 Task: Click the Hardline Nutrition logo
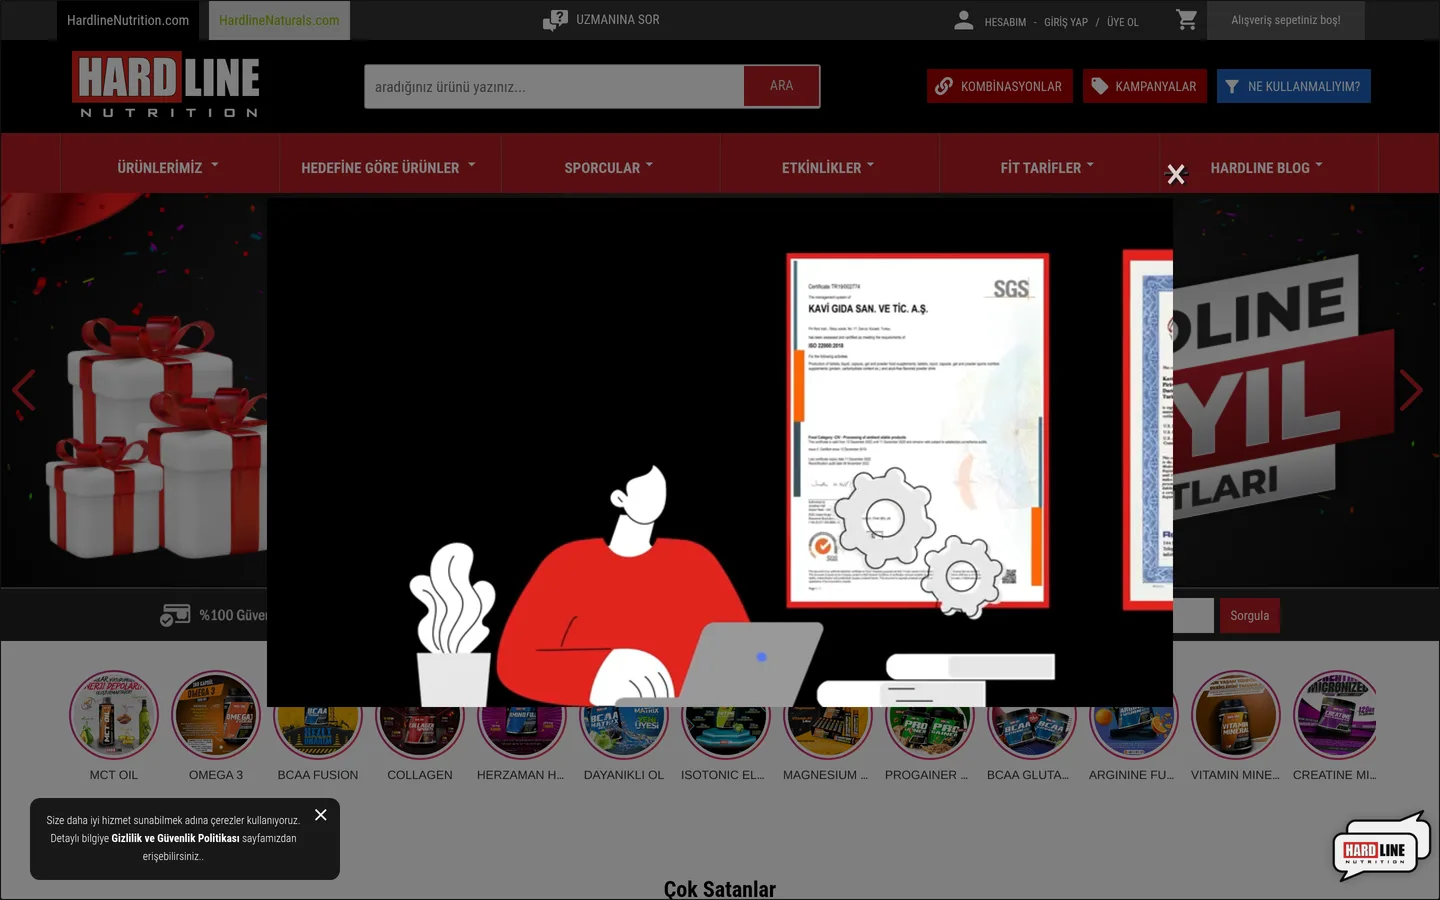point(166,85)
